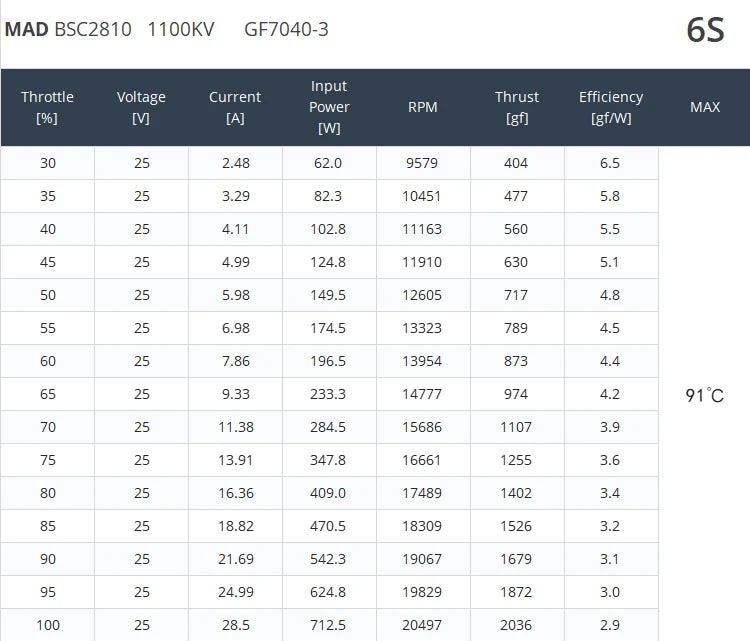Click the 91°C max temperature cell
The height and width of the screenshot is (641, 750).
(704, 395)
